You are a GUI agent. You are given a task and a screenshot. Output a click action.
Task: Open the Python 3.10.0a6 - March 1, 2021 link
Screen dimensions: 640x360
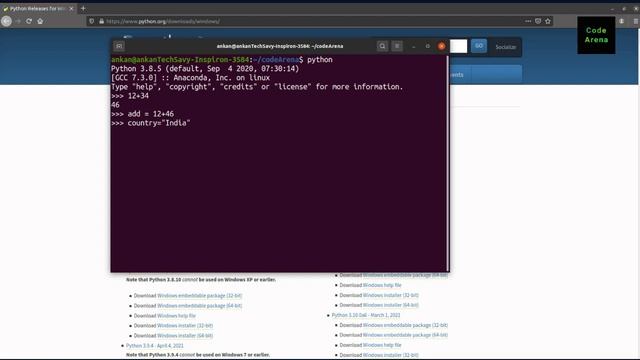(366, 315)
